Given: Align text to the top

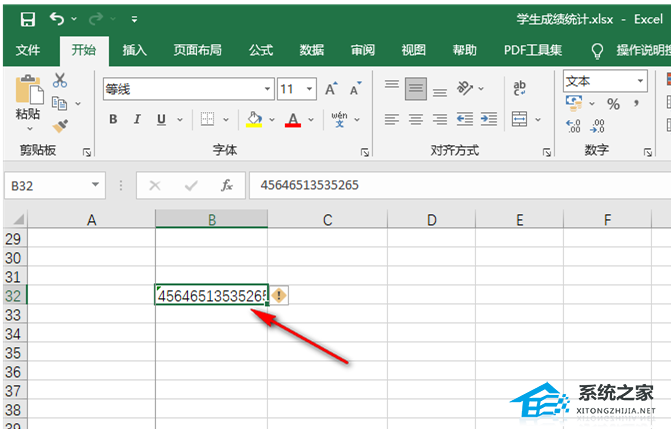Looking at the screenshot, I should click(392, 84).
